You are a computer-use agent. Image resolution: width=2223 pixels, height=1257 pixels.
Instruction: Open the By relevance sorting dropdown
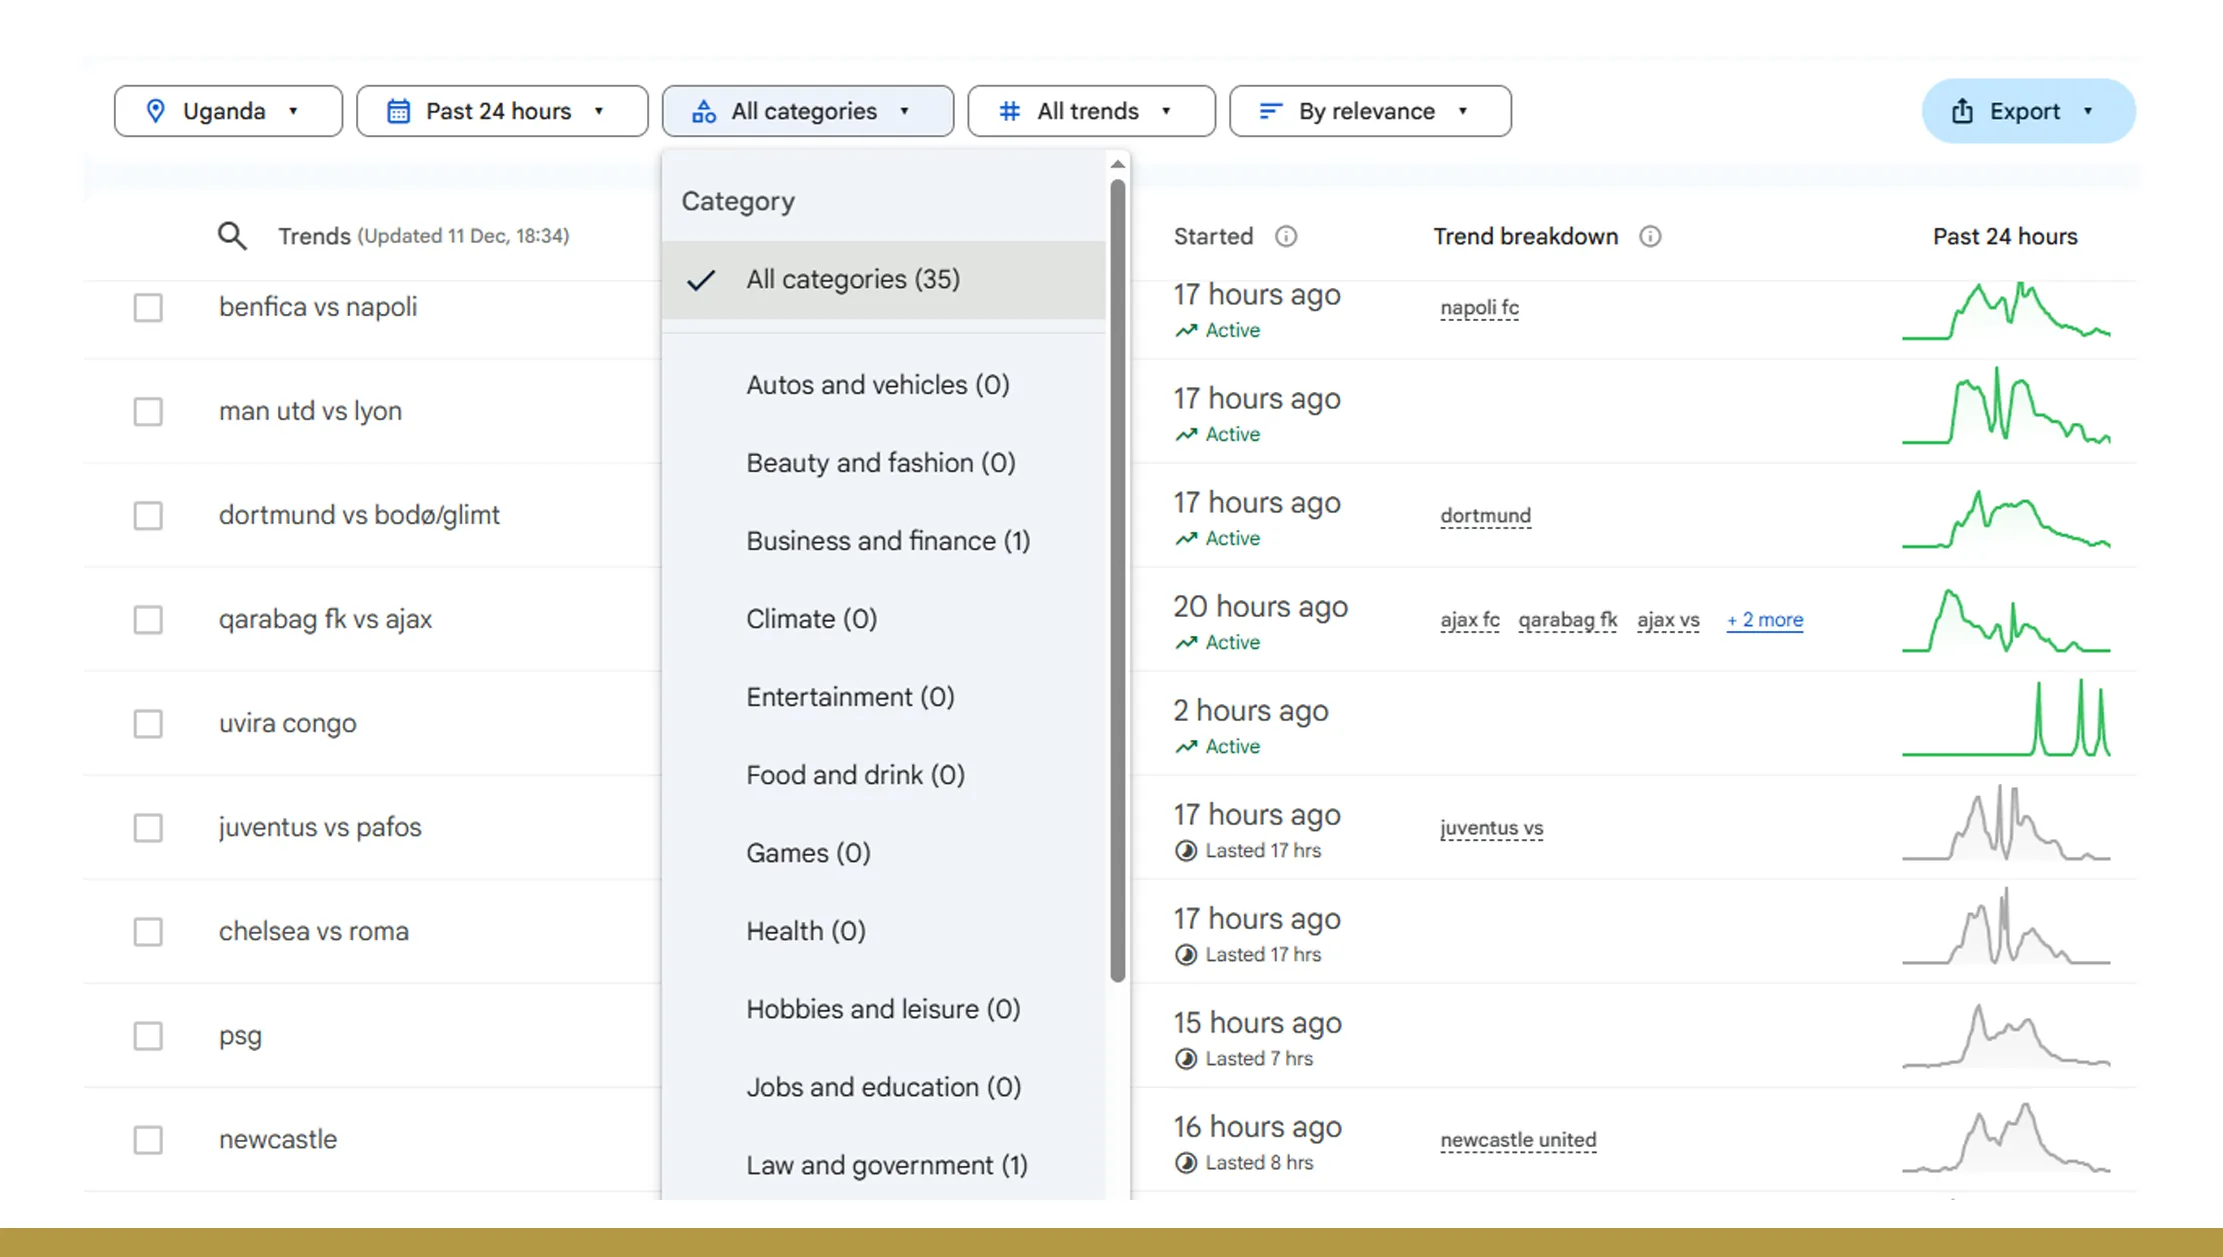(x=1369, y=111)
